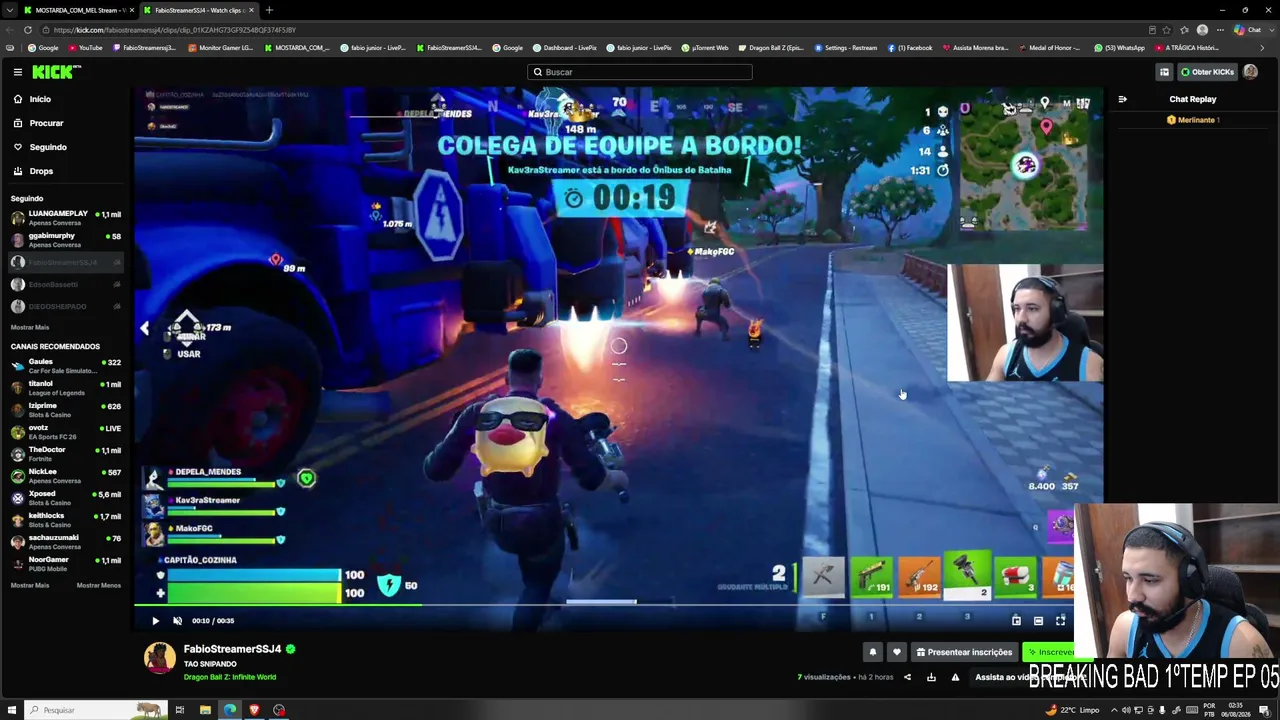Open Iziprime recommended channel avatar
The height and width of the screenshot is (720, 1280).
18,410
